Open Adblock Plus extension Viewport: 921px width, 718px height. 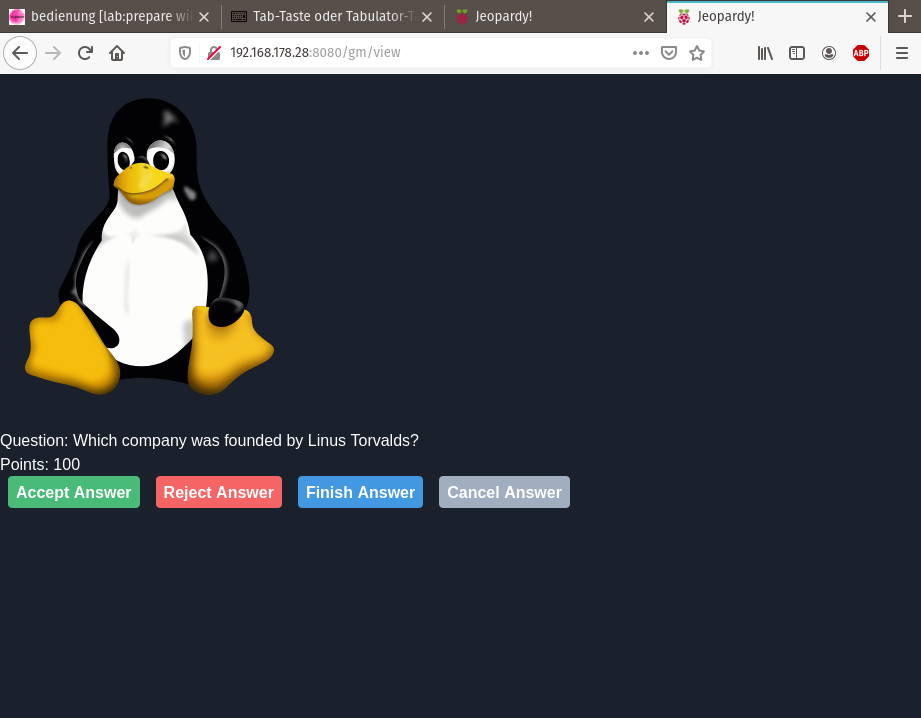861,53
